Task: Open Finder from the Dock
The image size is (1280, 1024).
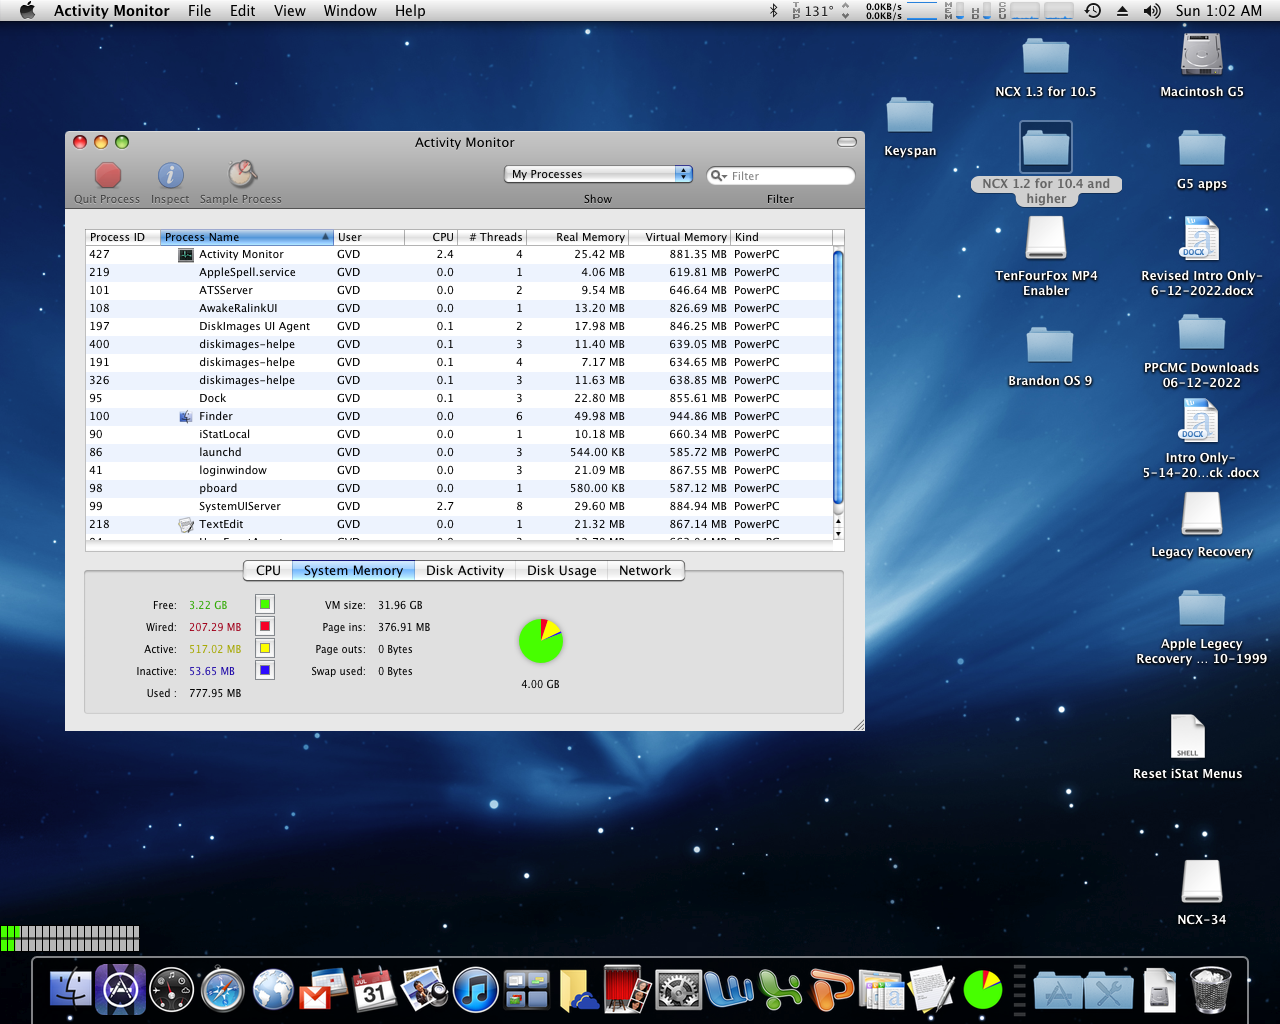Action: tap(70, 990)
